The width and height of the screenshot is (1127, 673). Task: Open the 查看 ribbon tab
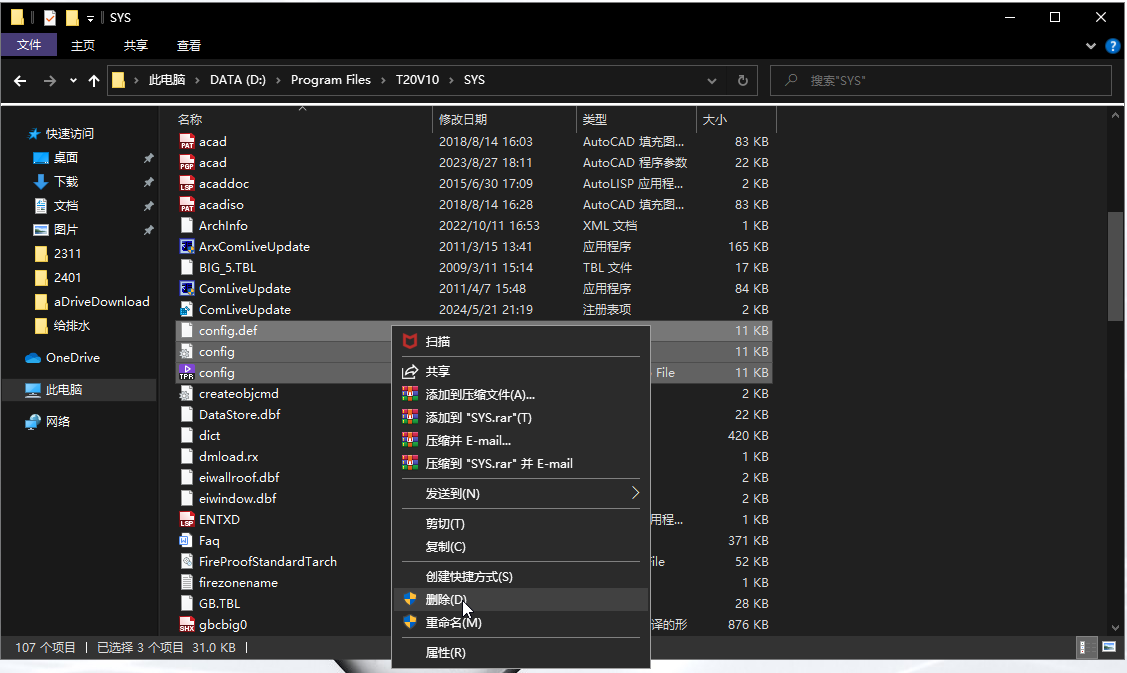click(x=189, y=45)
